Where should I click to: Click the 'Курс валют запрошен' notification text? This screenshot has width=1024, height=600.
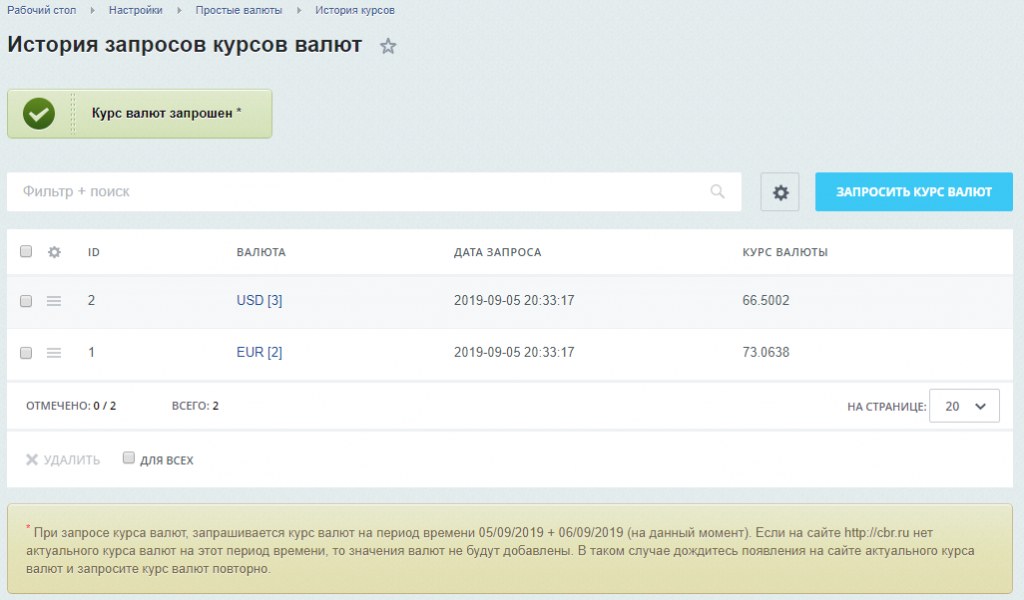click(167, 113)
